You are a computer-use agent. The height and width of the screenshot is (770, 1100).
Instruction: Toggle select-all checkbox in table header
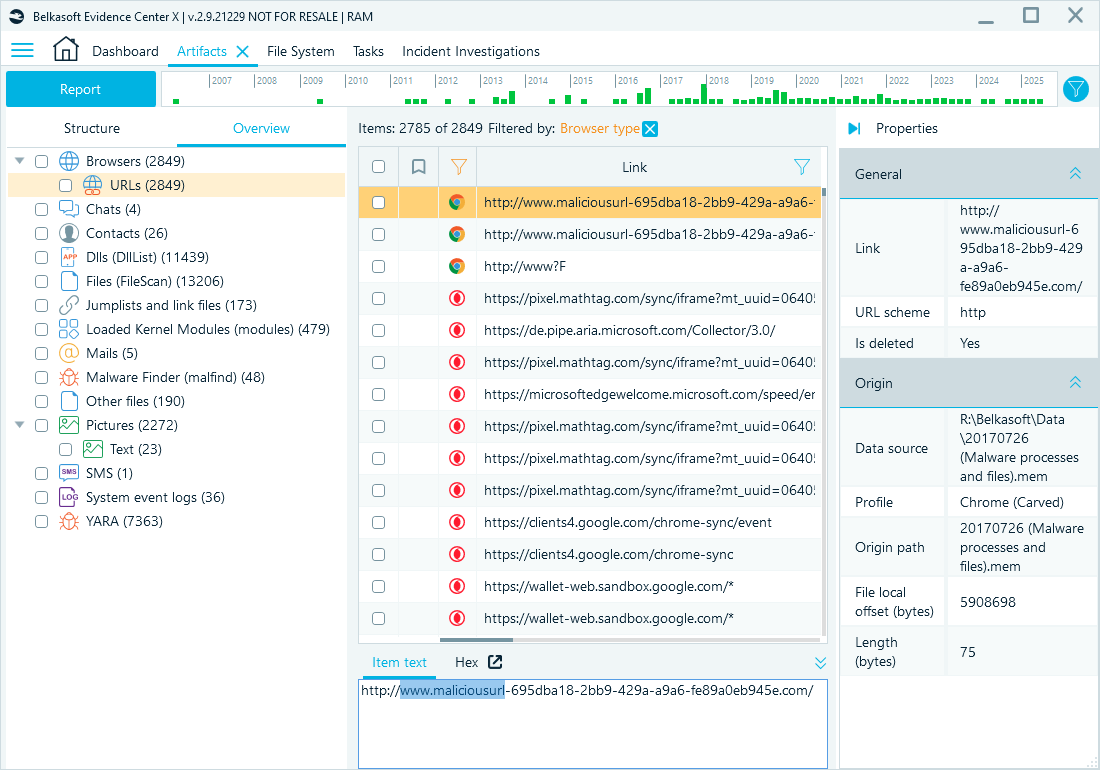tap(378, 167)
